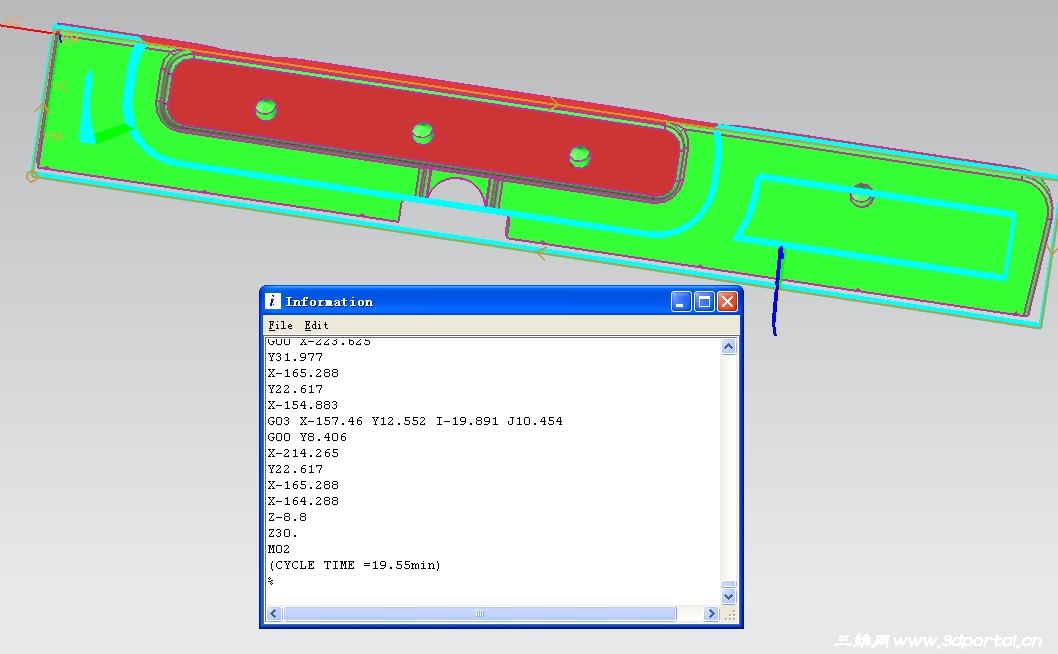Image resolution: width=1058 pixels, height=654 pixels.
Task: Click the CYCLE TIME =19.55min line
Action: coord(354,566)
